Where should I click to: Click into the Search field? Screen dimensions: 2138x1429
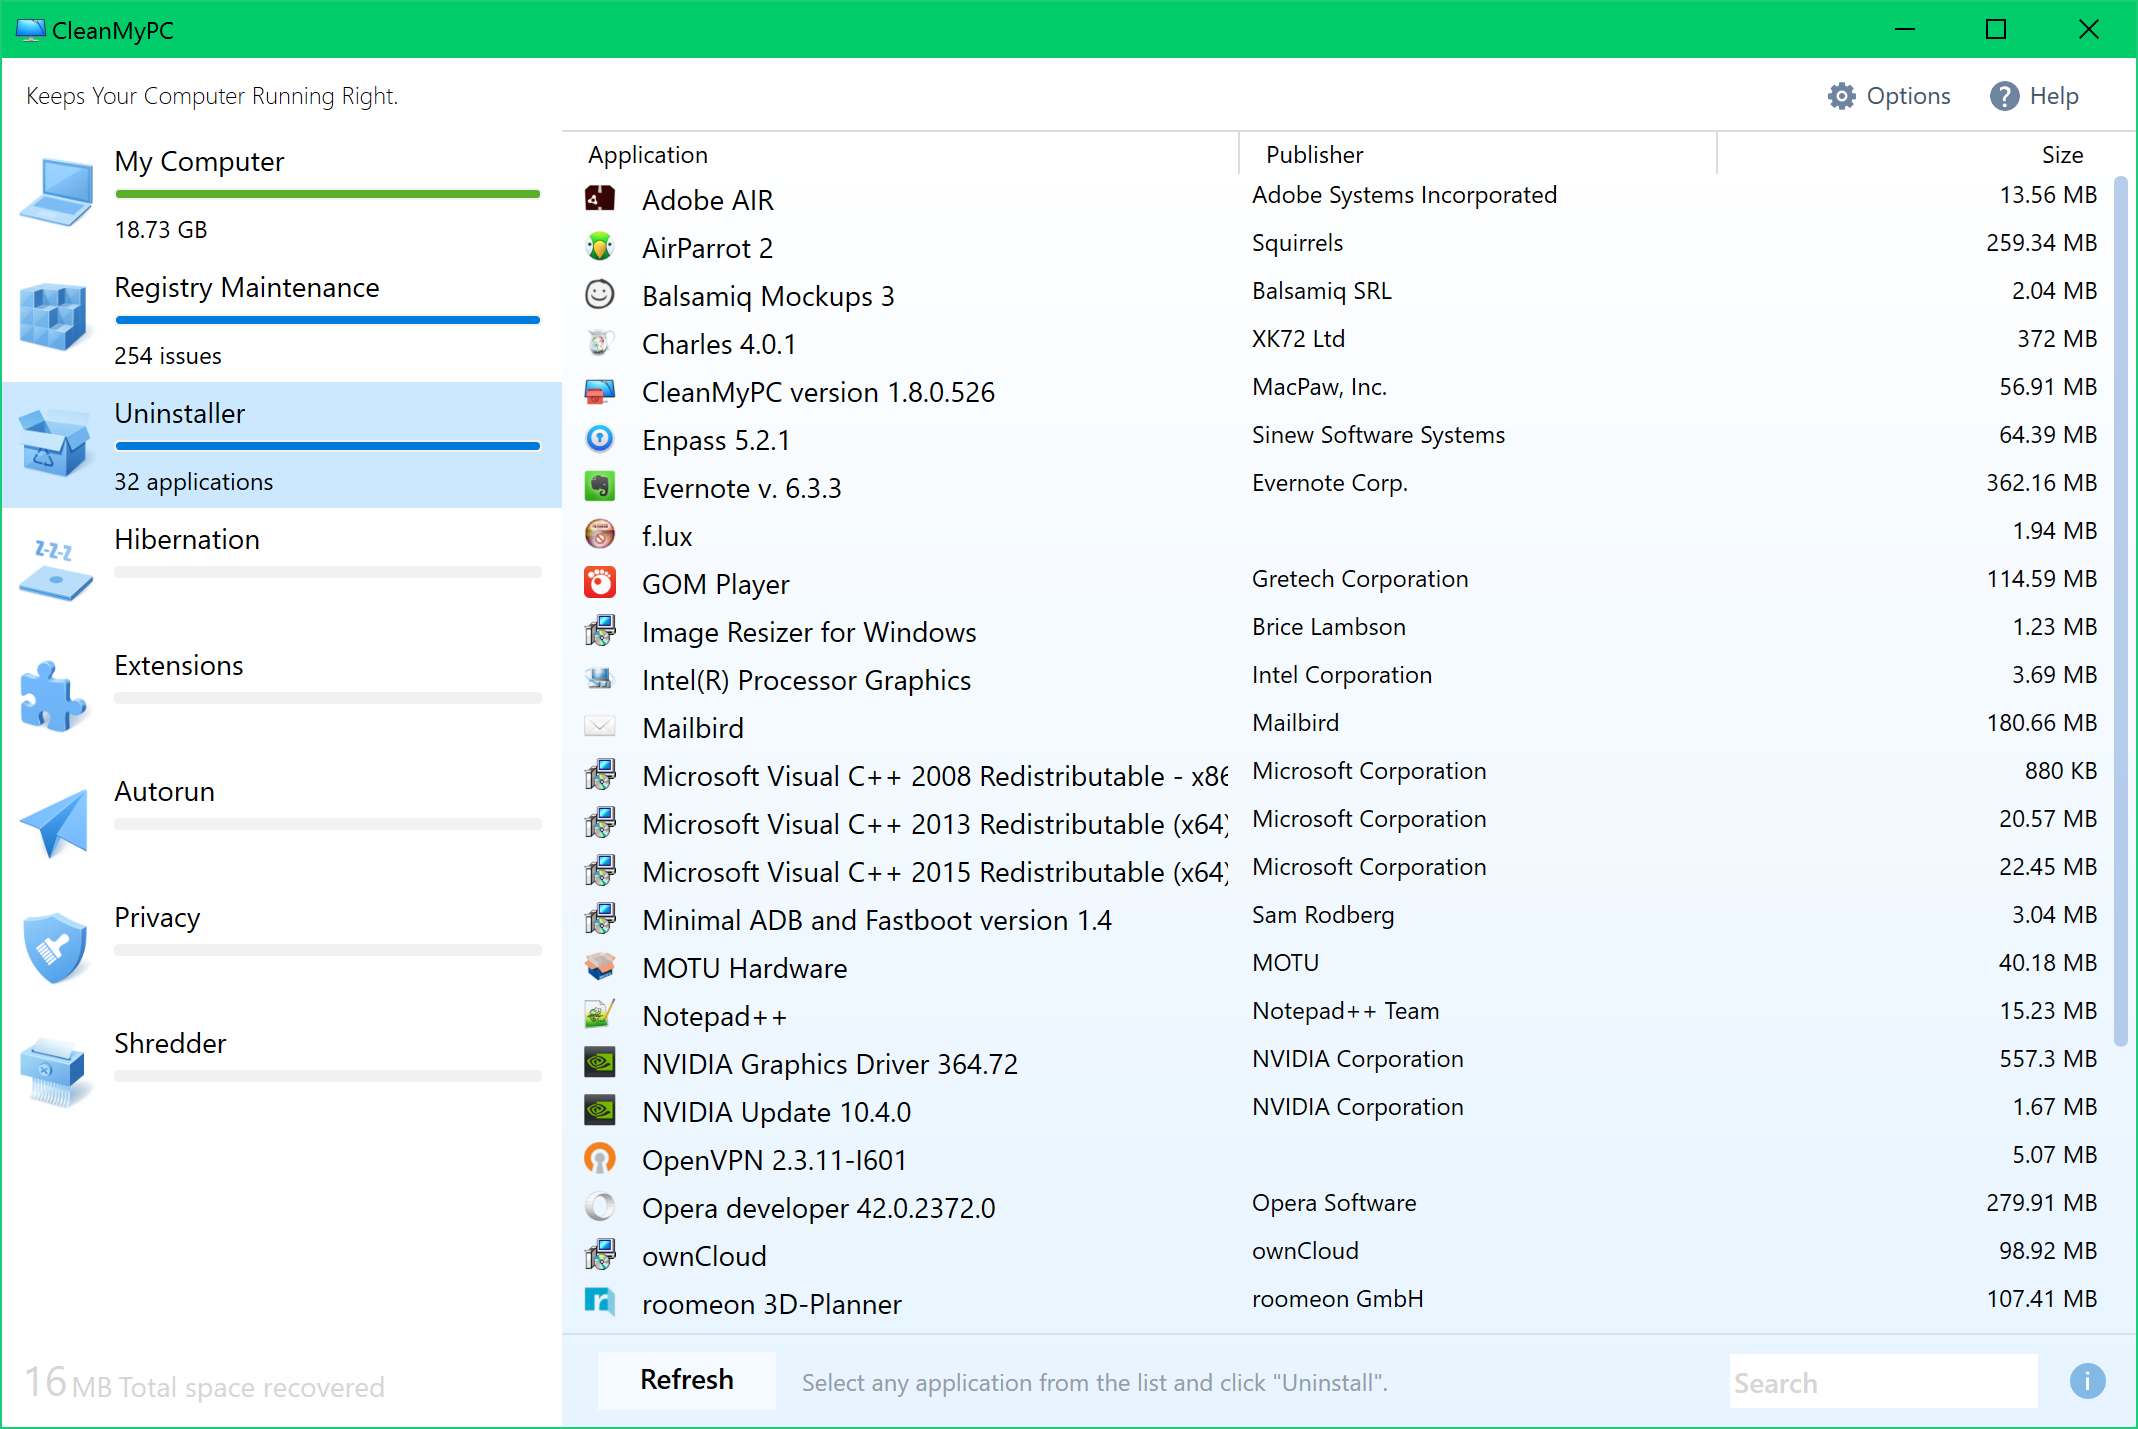[1882, 1383]
